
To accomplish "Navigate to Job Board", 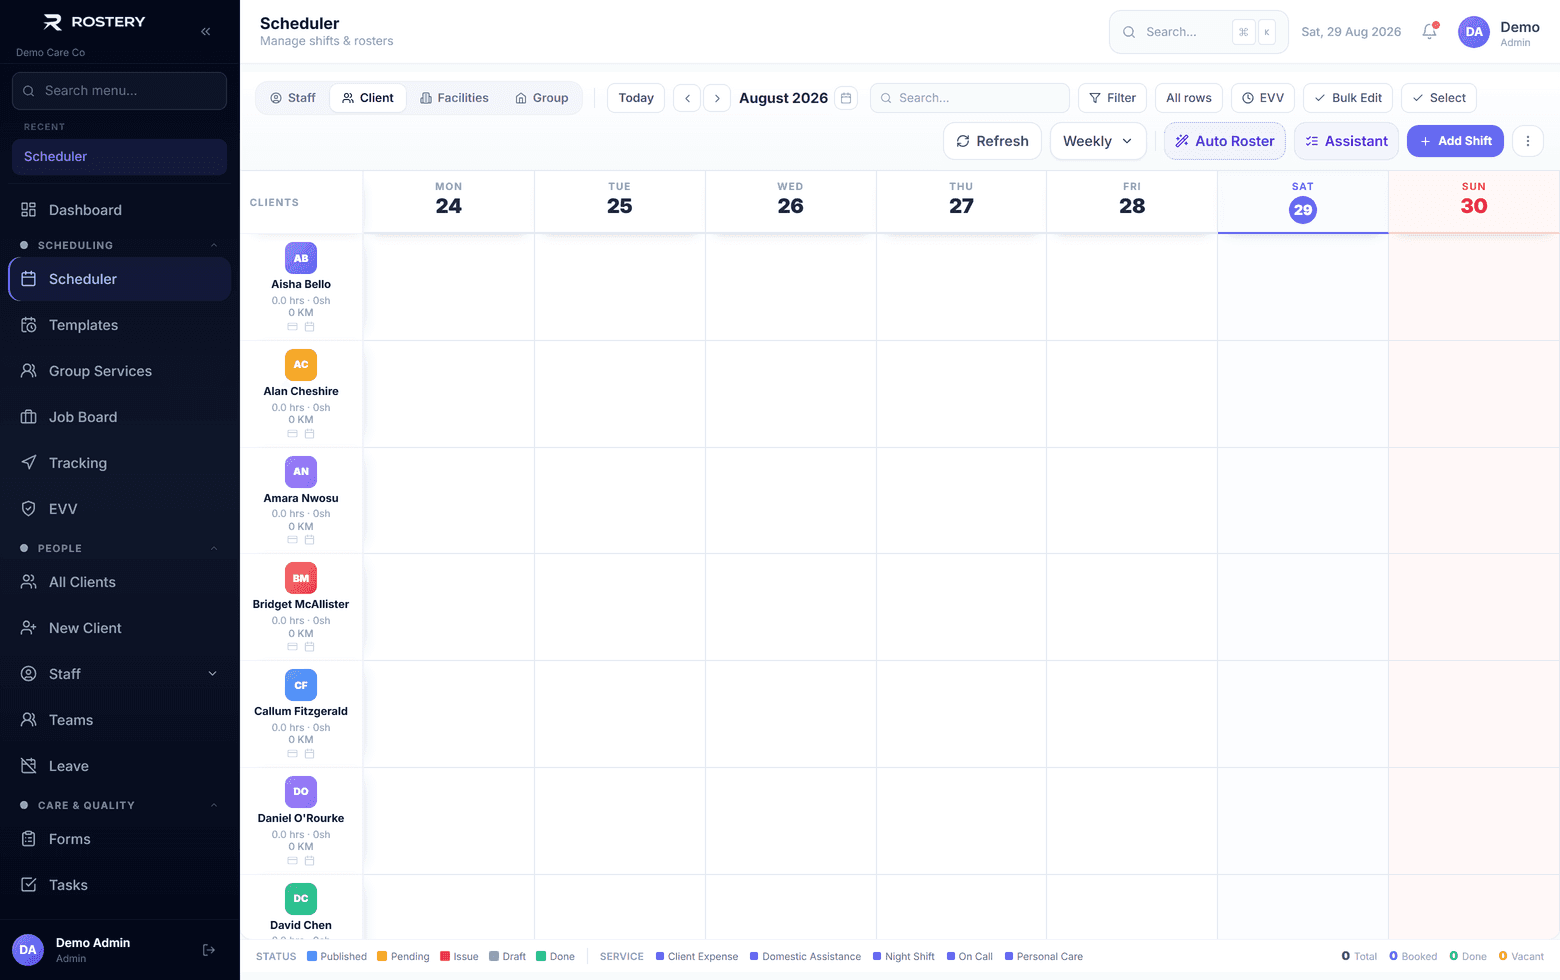I will pyautogui.click(x=120, y=417).
